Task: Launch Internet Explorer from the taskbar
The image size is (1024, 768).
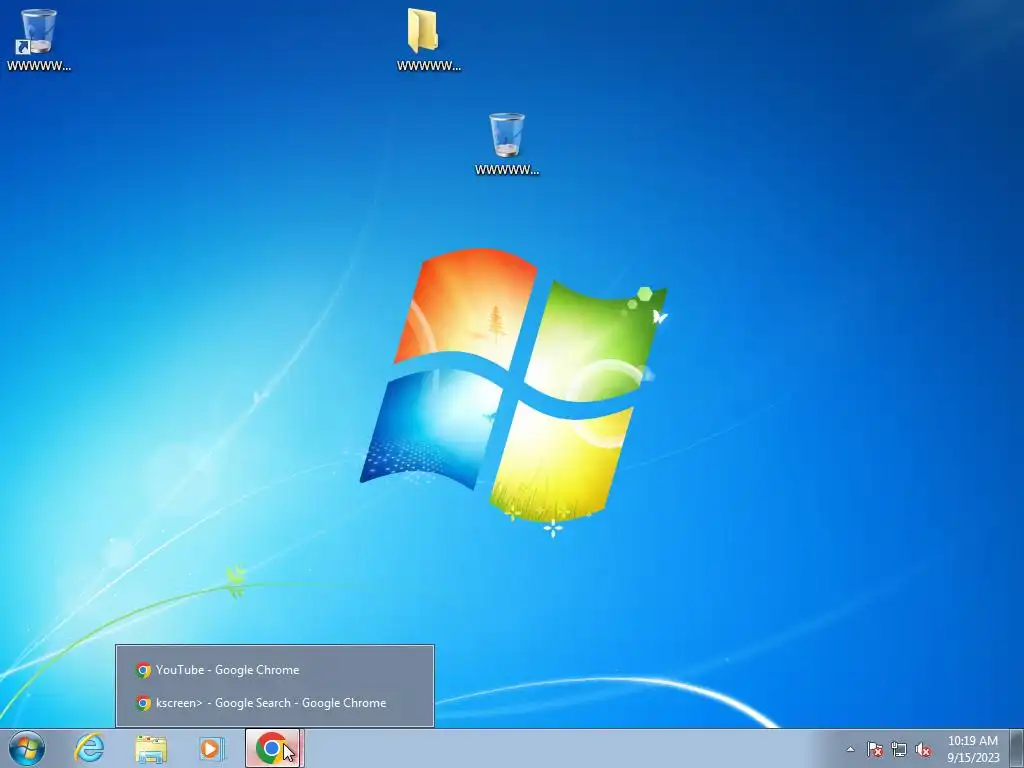Action: [89, 748]
